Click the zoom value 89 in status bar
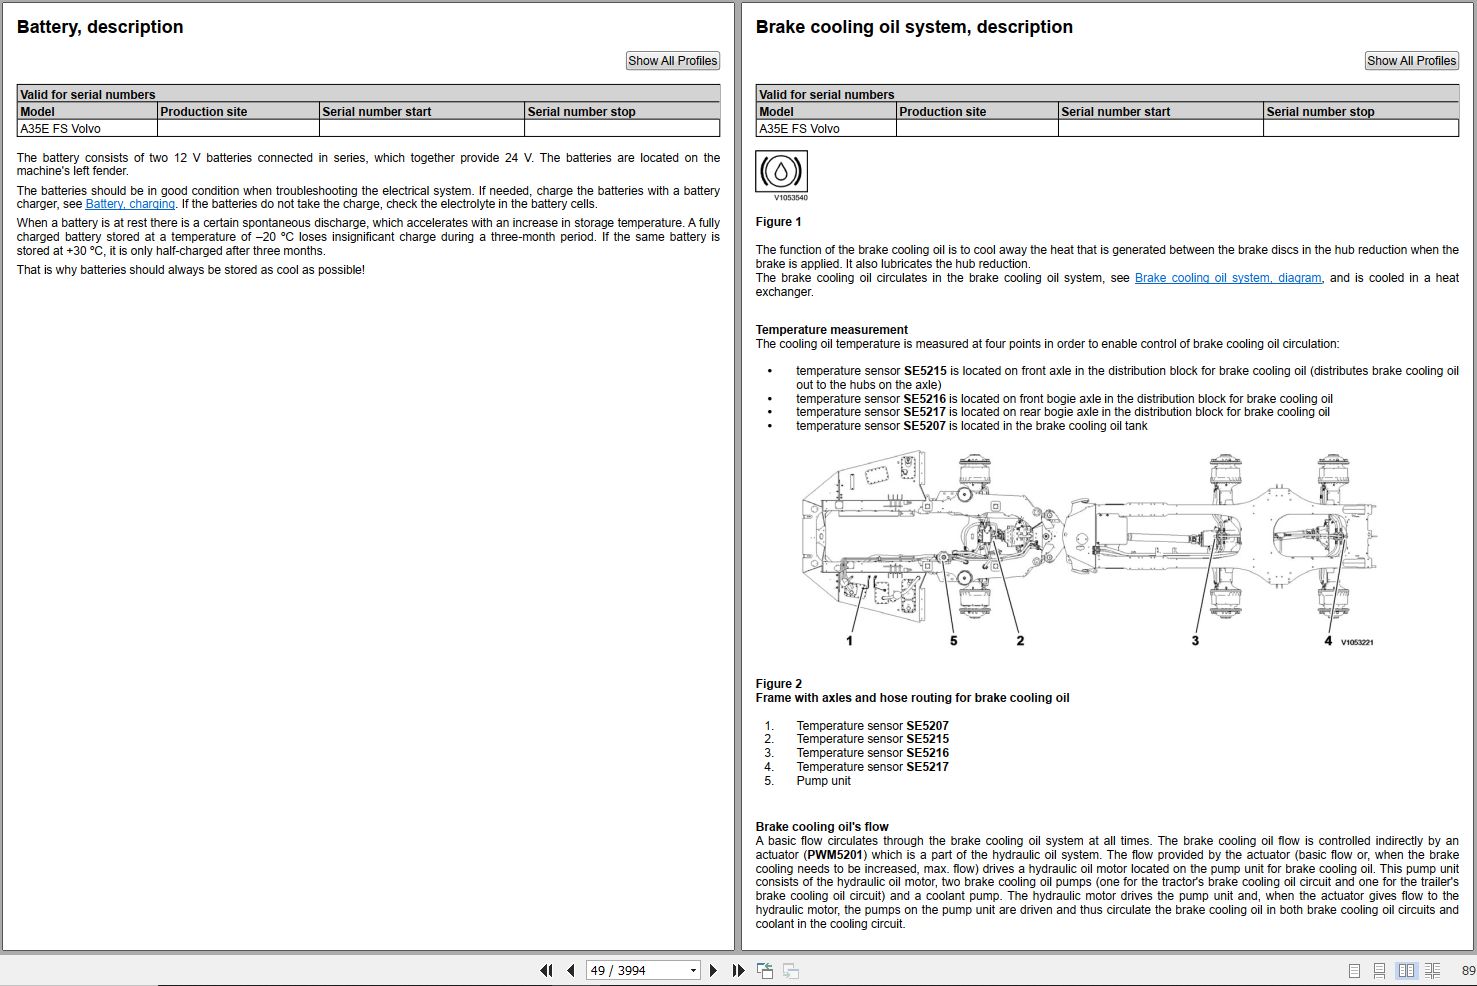 tap(1468, 971)
